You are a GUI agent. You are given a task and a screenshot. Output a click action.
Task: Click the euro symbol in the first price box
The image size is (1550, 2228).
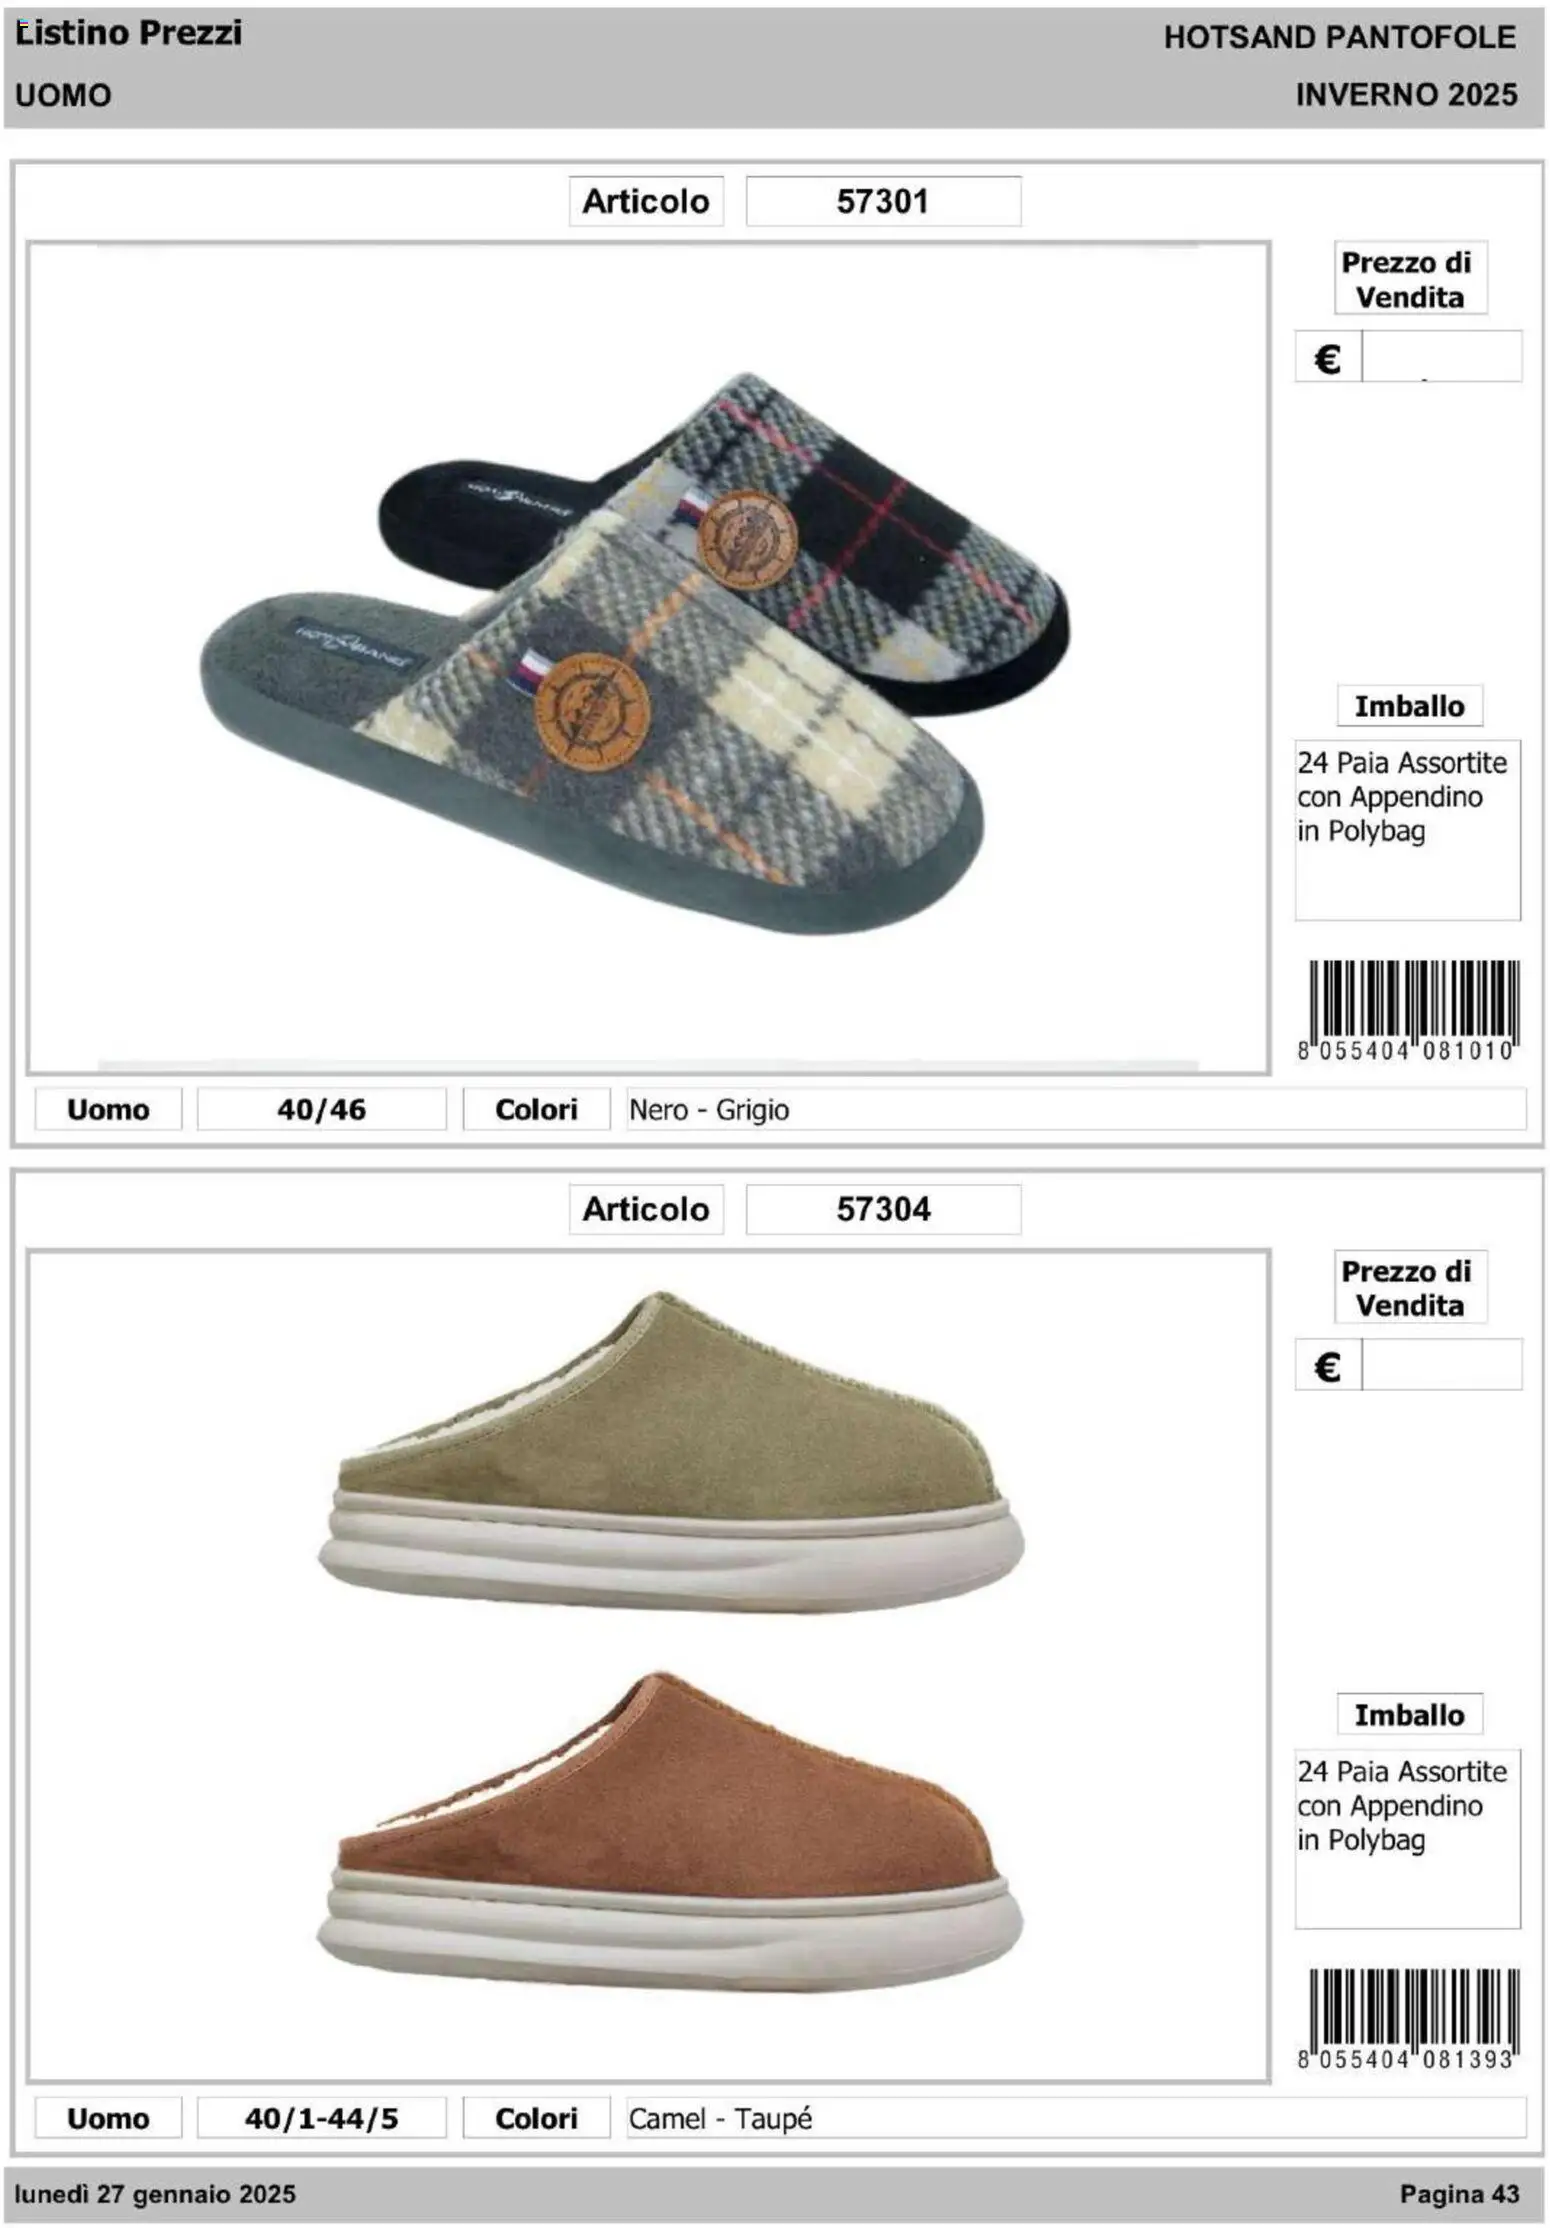[1327, 358]
